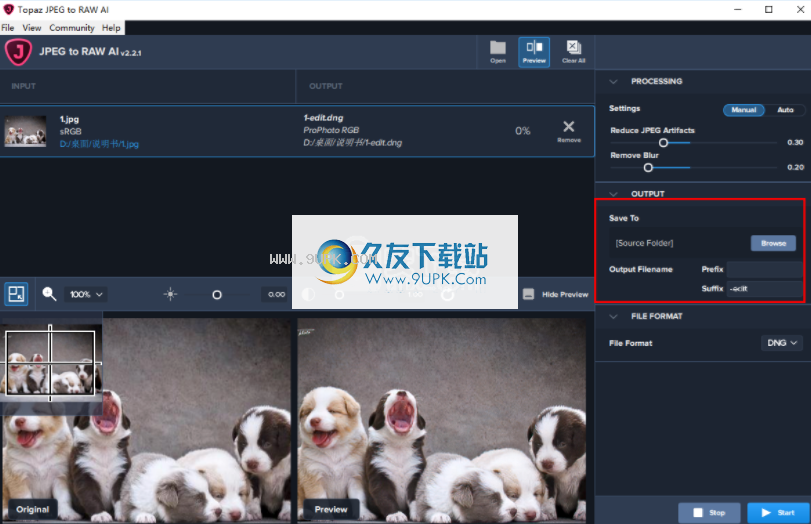Screen dimensions: 811x524
Task: Click the Stop button
Action: point(709,513)
